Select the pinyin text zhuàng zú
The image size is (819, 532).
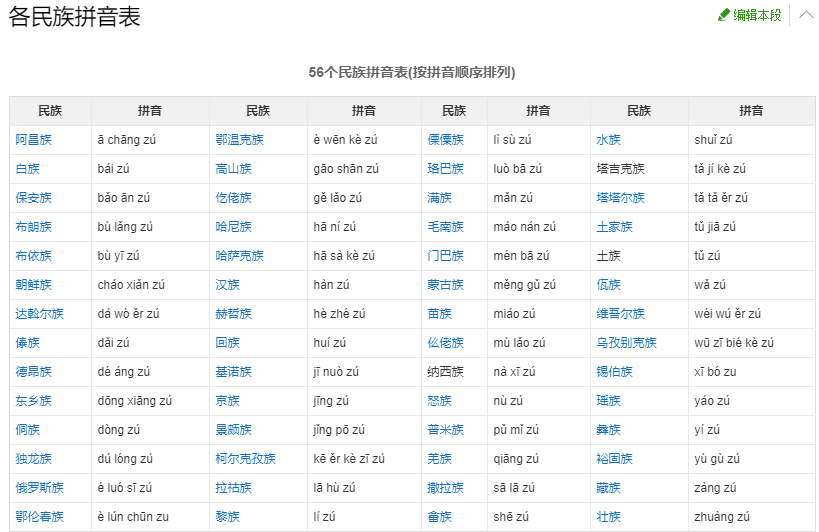pos(722,517)
